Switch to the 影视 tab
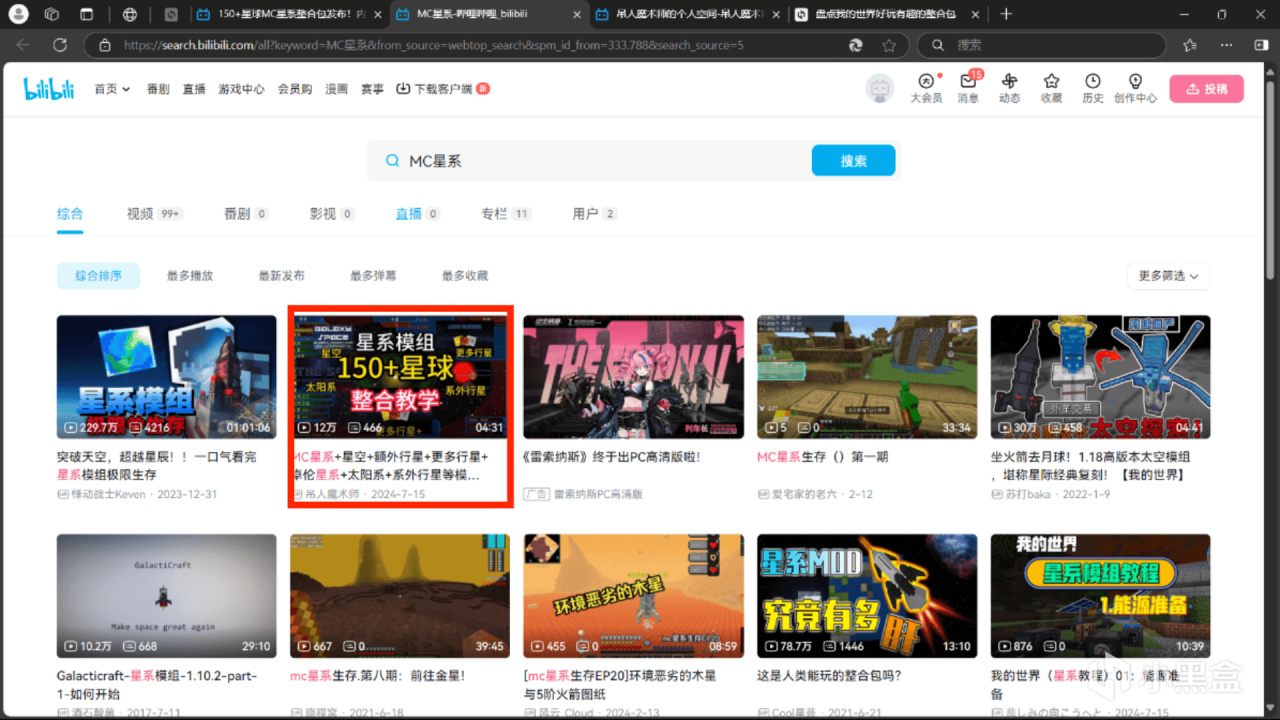 [332, 214]
